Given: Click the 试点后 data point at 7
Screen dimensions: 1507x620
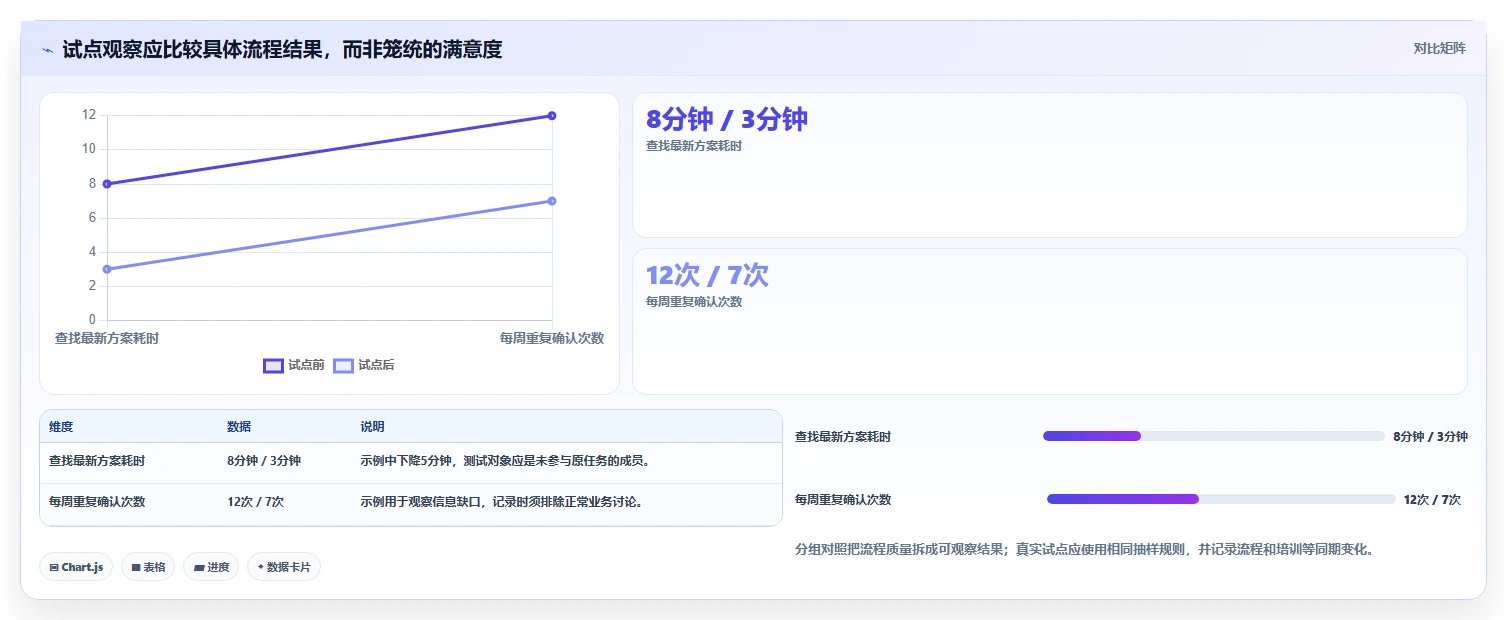Looking at the screenshot, I should pyautogui.click(x=552, y=201).
